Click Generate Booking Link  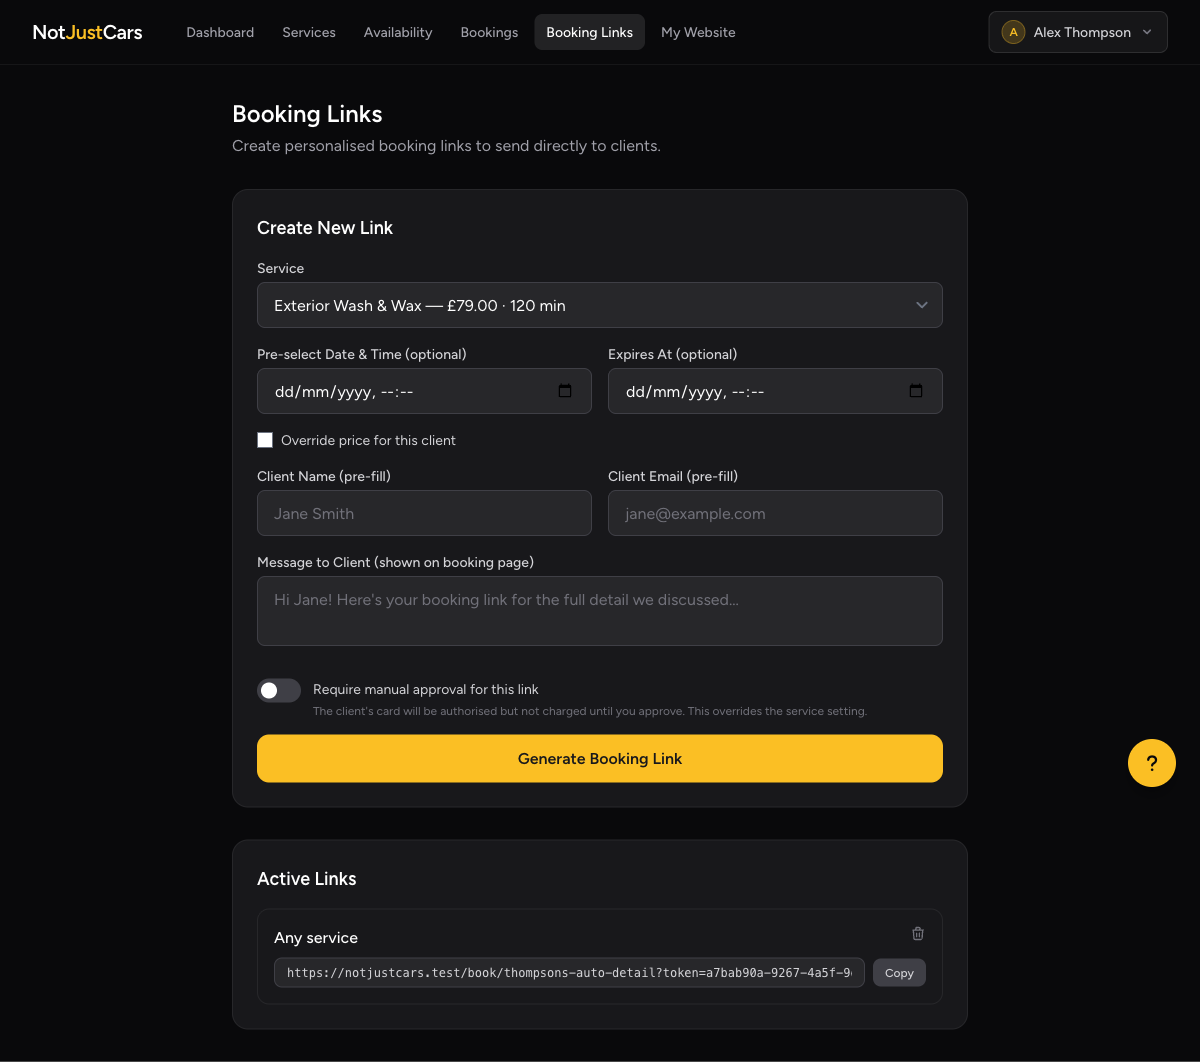click(x=599, y=758)
